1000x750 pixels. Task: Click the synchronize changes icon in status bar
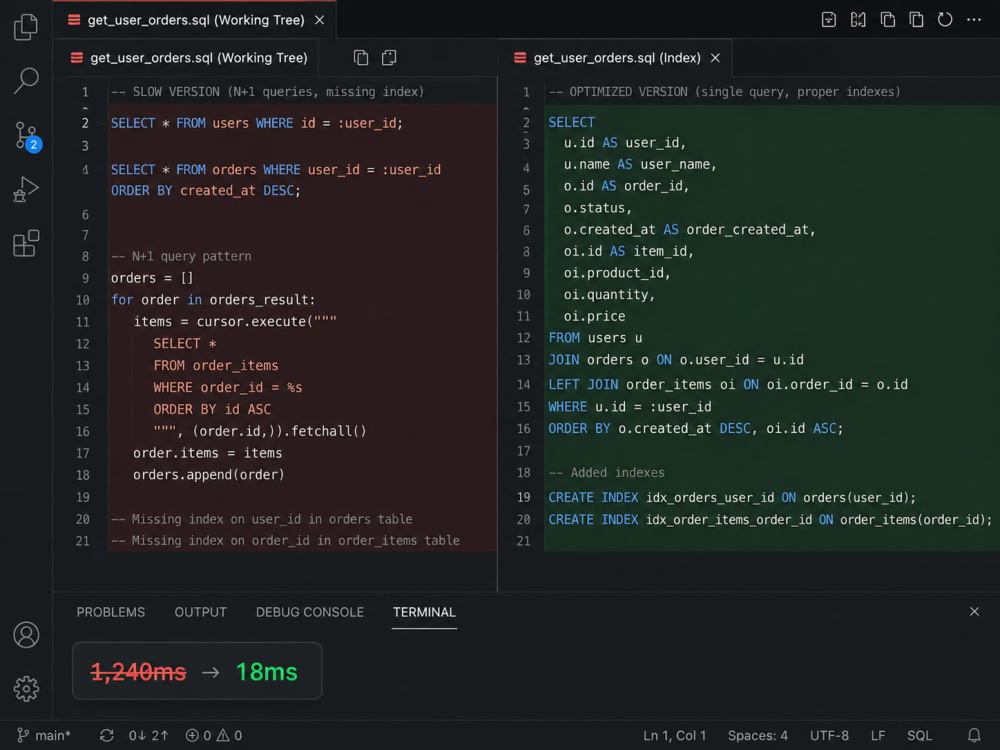click(107, 735)
